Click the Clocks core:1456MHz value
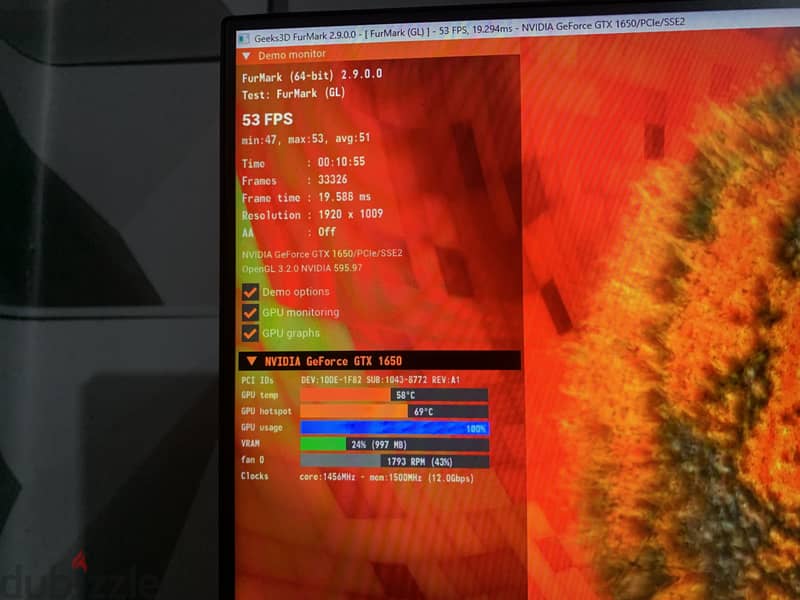 (x=386, y=478)
